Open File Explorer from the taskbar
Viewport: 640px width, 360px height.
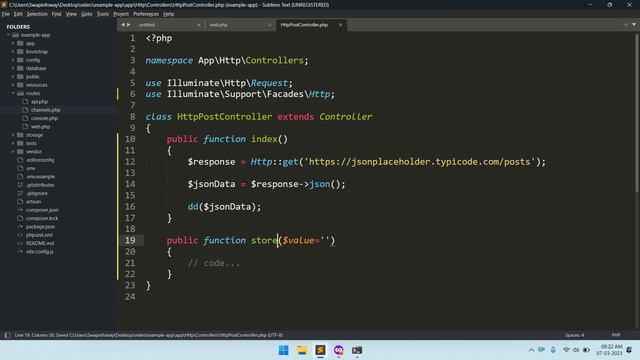[x=302, y=350]
